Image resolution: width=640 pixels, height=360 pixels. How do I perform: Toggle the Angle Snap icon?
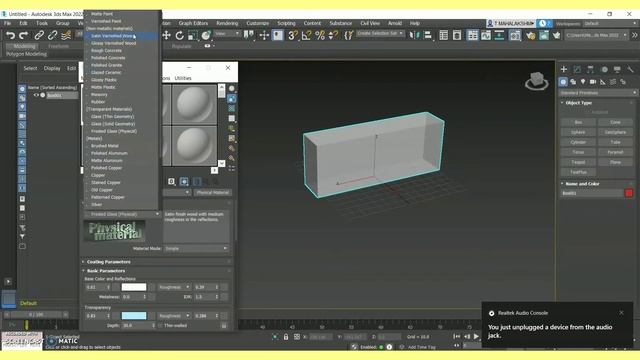(x=306, y=36)
